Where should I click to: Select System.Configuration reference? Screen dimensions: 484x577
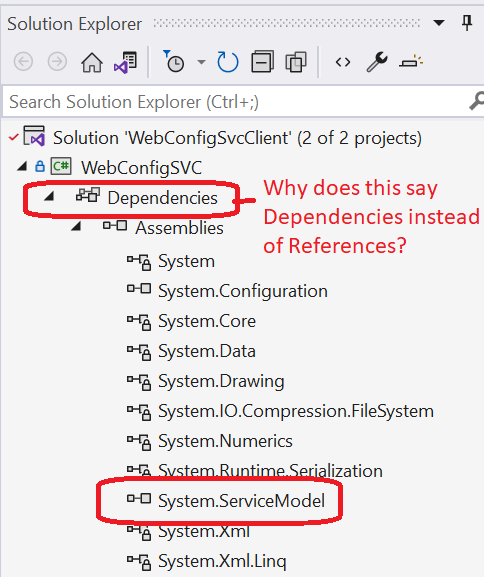click(x=243, y=291)
